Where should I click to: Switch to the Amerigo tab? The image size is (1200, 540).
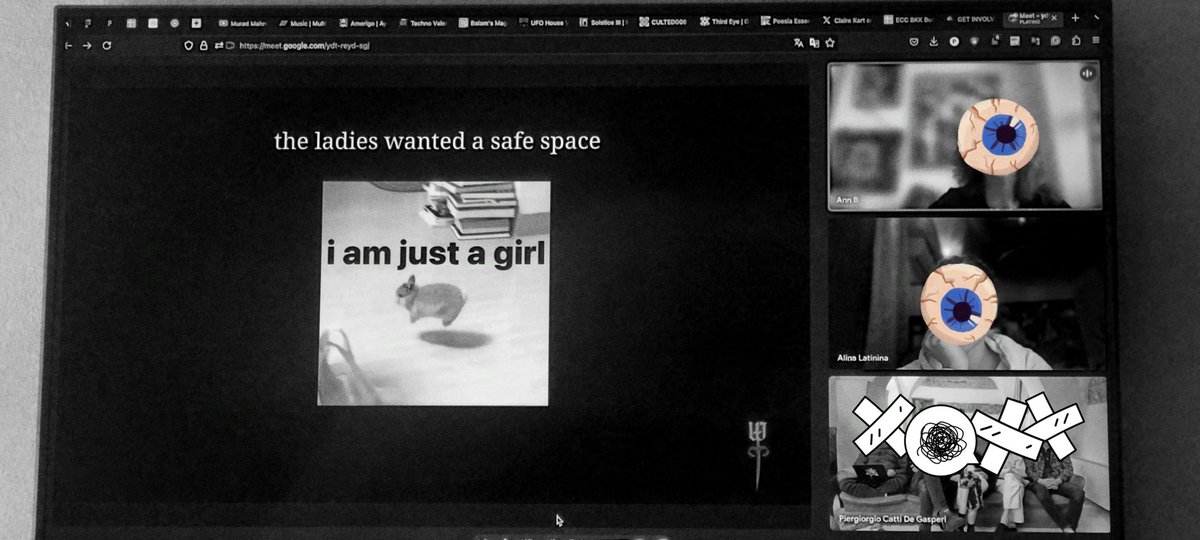tap(362, 23)
